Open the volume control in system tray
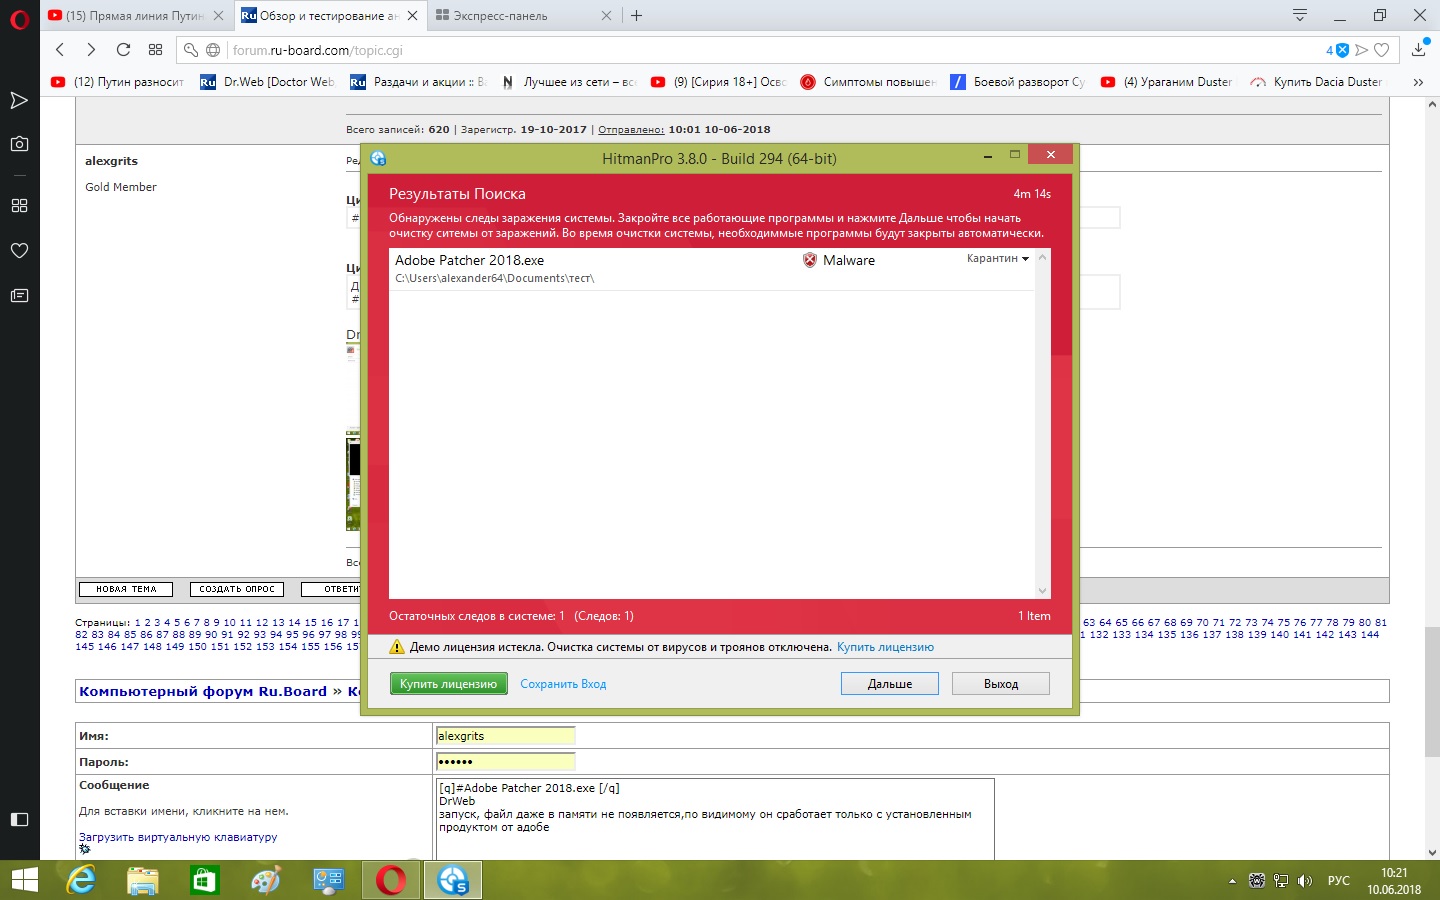 click(1305, 881)
